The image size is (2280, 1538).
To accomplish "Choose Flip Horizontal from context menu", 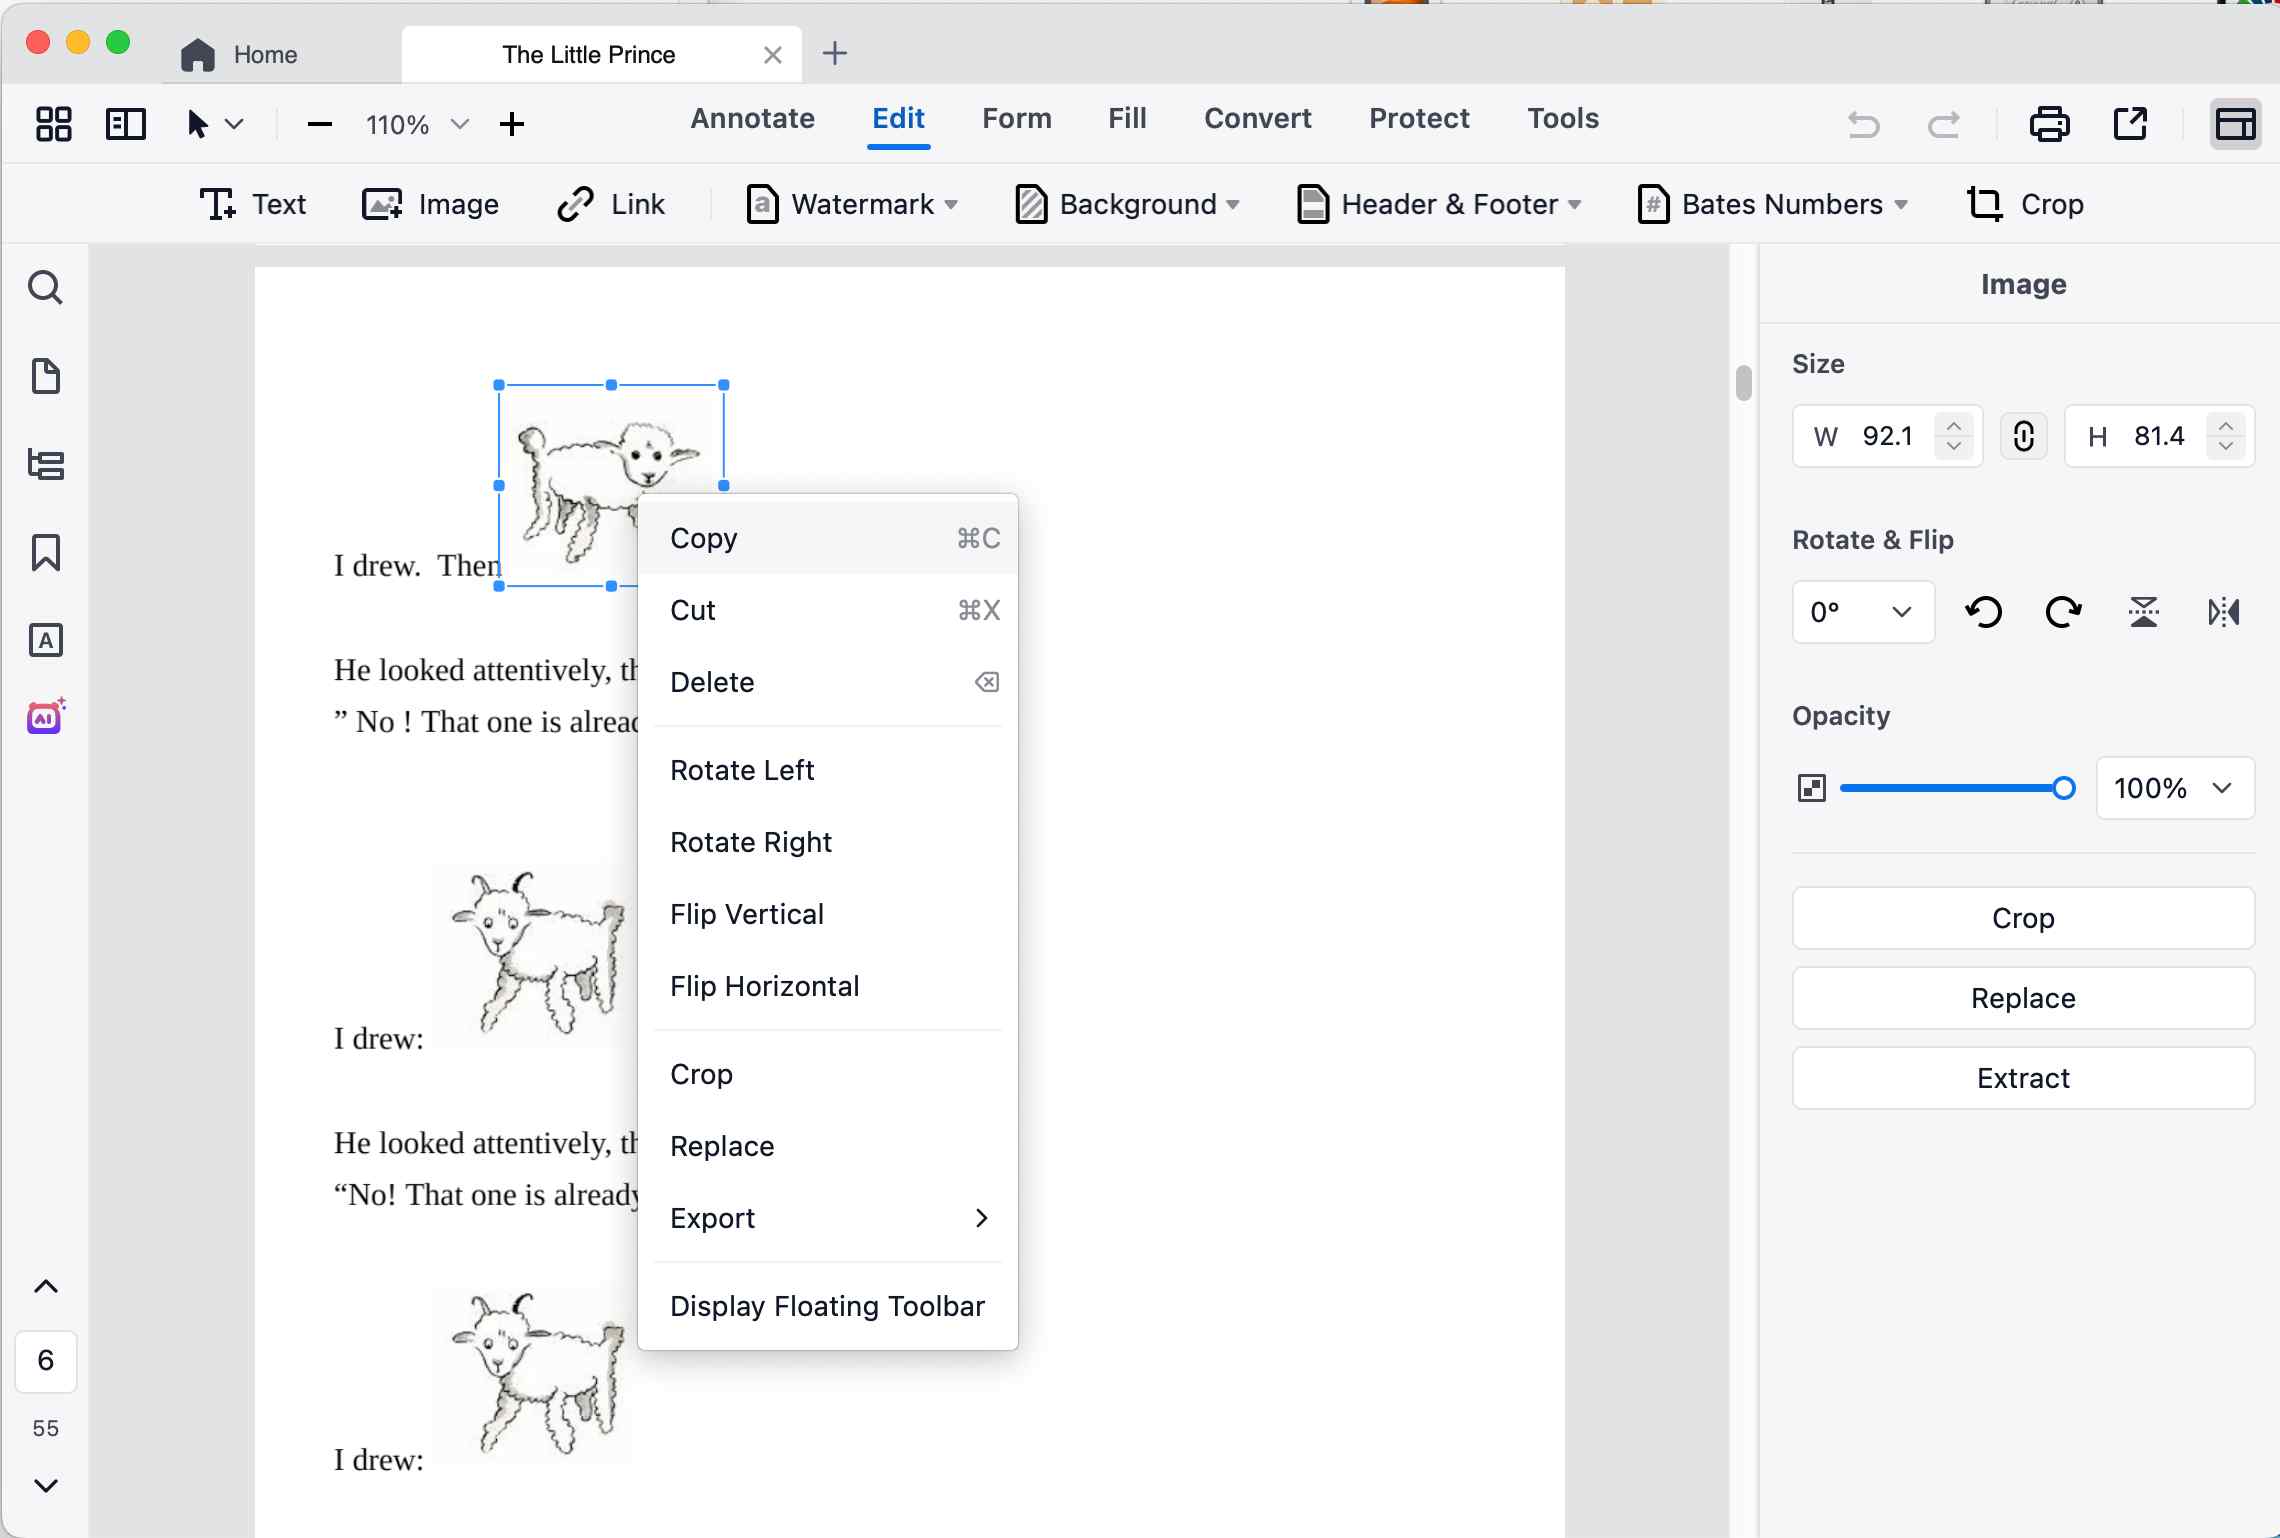I will [764, 986].
